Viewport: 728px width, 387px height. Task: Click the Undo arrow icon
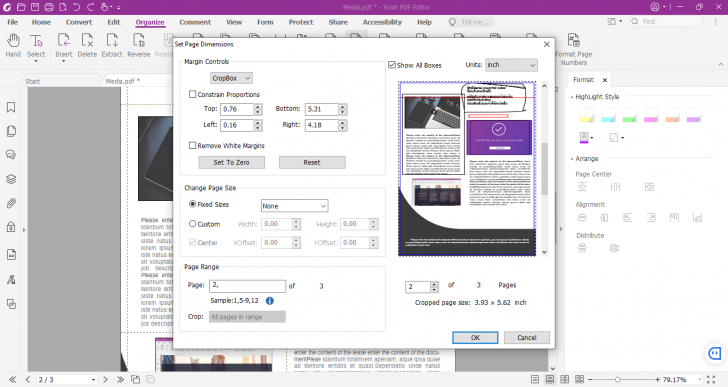[x=77, y=7]
